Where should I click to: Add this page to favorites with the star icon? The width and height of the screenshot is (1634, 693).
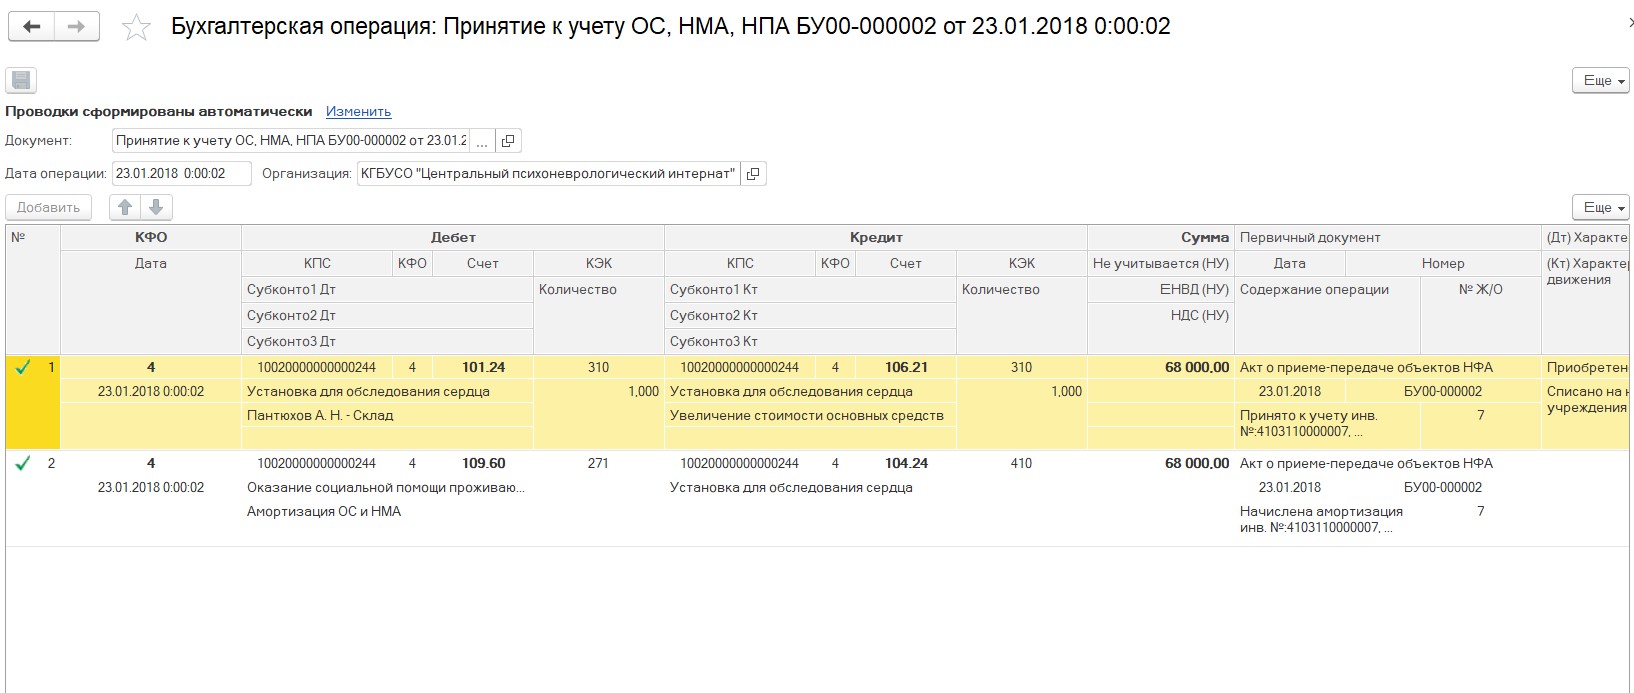(135, 28)
